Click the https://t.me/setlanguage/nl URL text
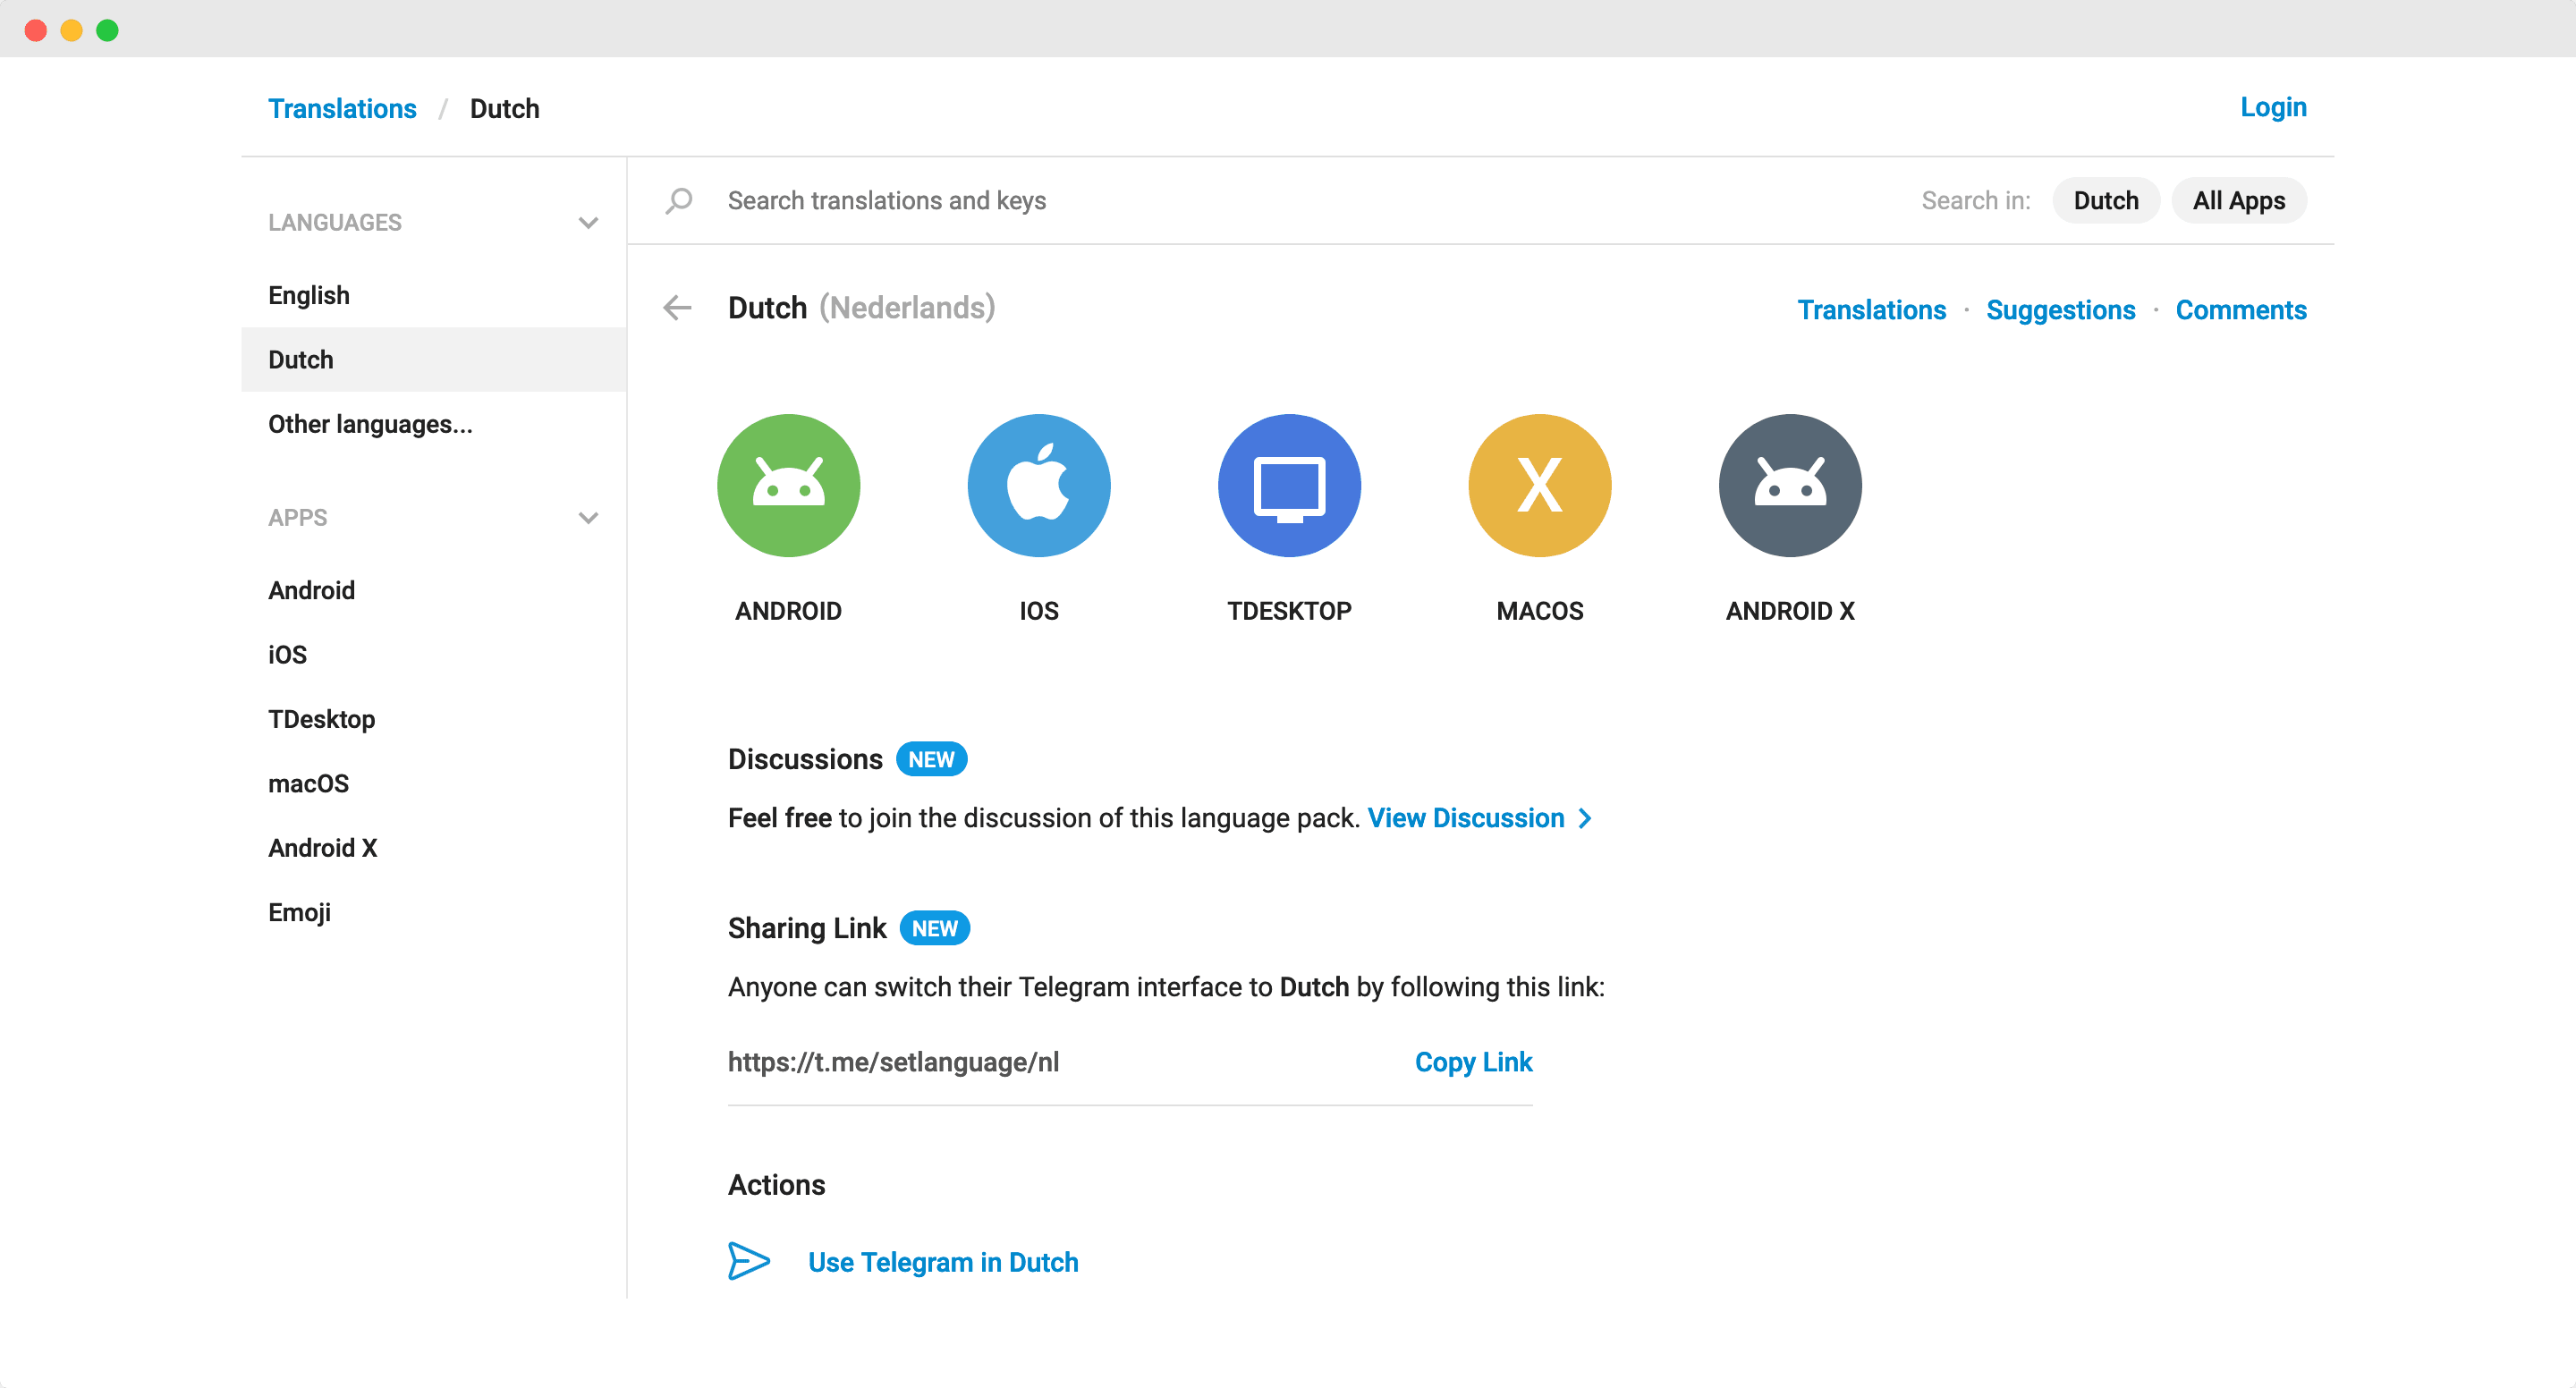Screen dimensions: 2576x1388 pyautogui.click(x=893, y=1062)
